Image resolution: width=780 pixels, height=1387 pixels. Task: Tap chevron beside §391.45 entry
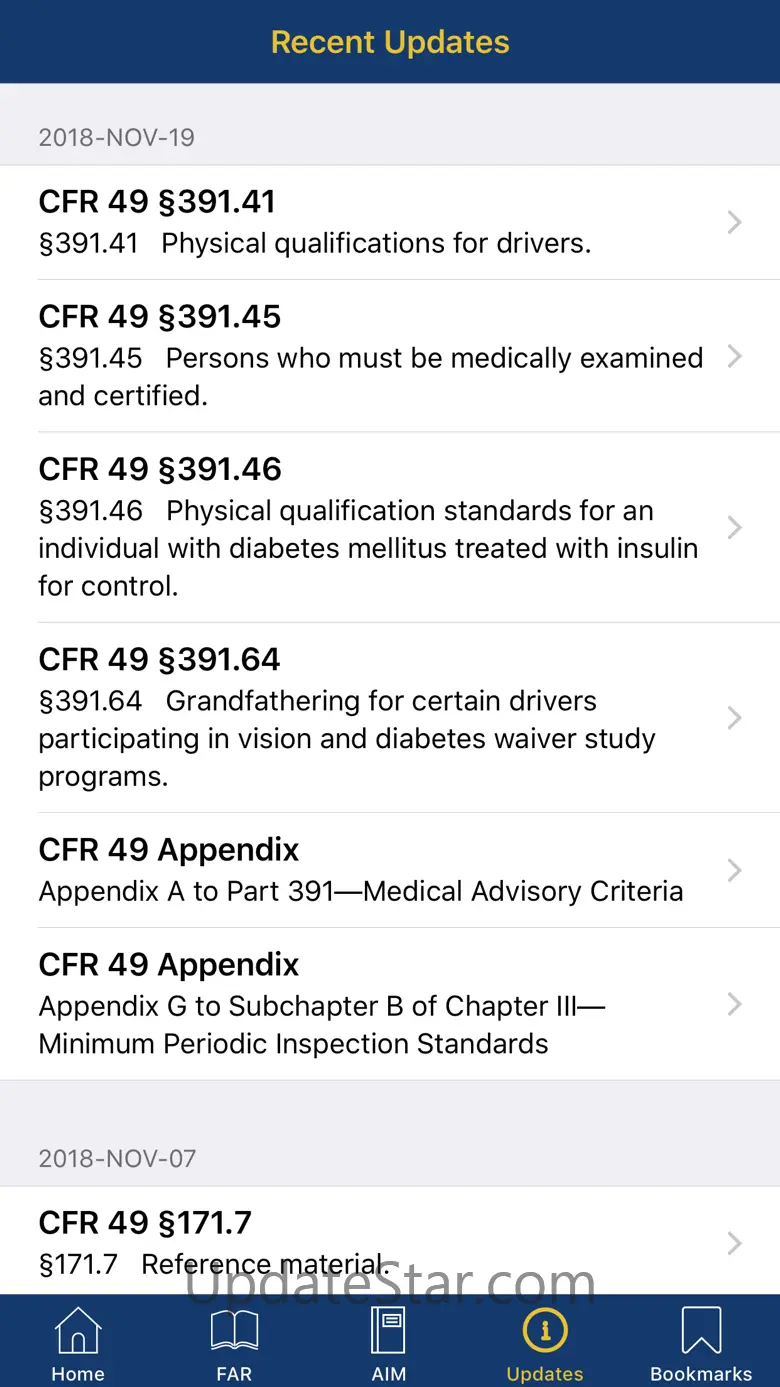tap(735, 356)
